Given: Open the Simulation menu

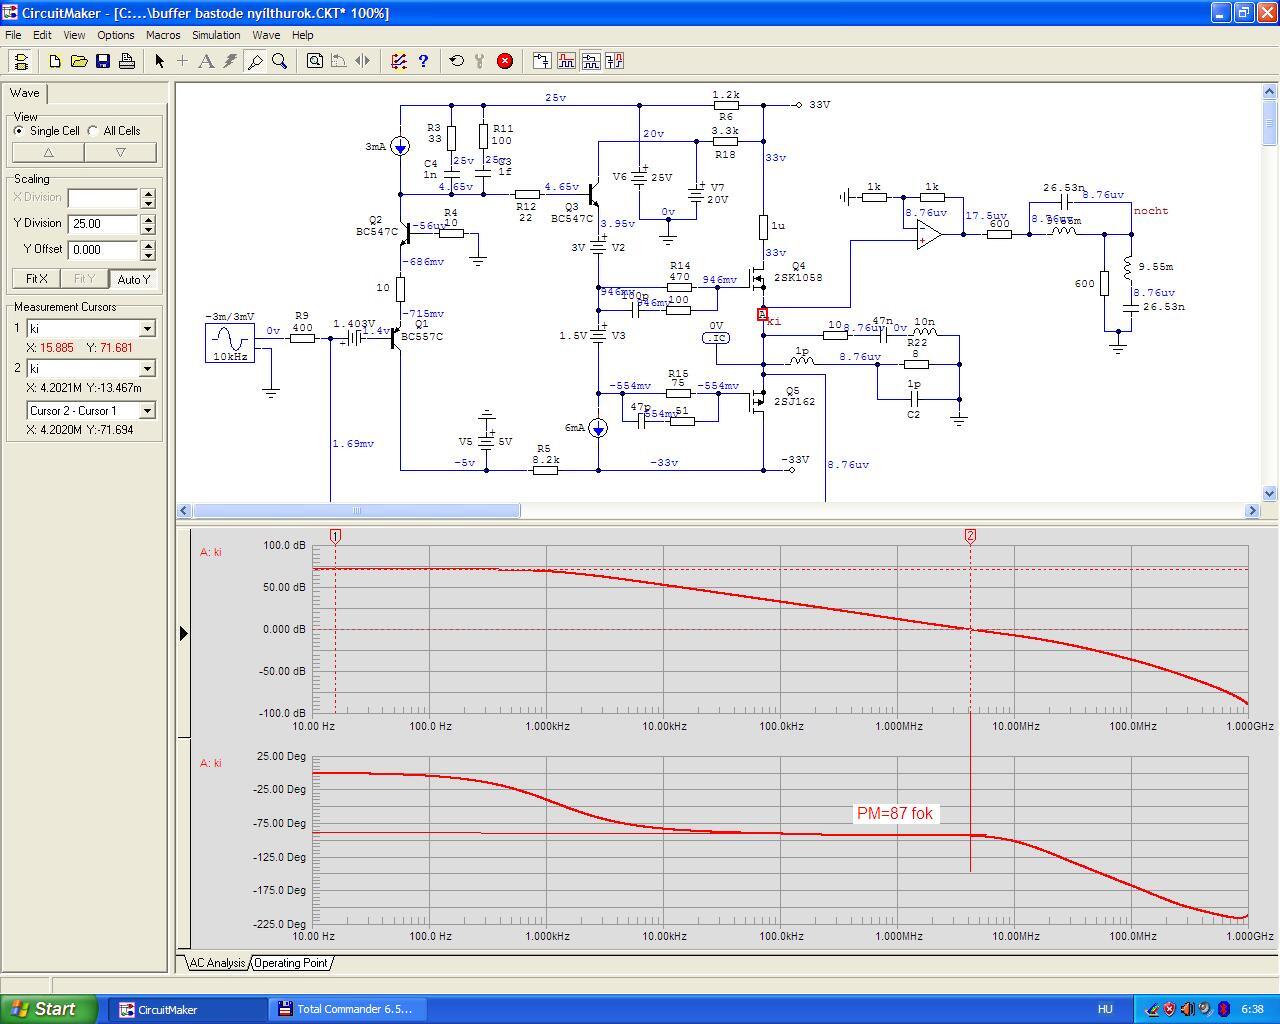Looking at the screenshot, I should [x=216, y=35].
